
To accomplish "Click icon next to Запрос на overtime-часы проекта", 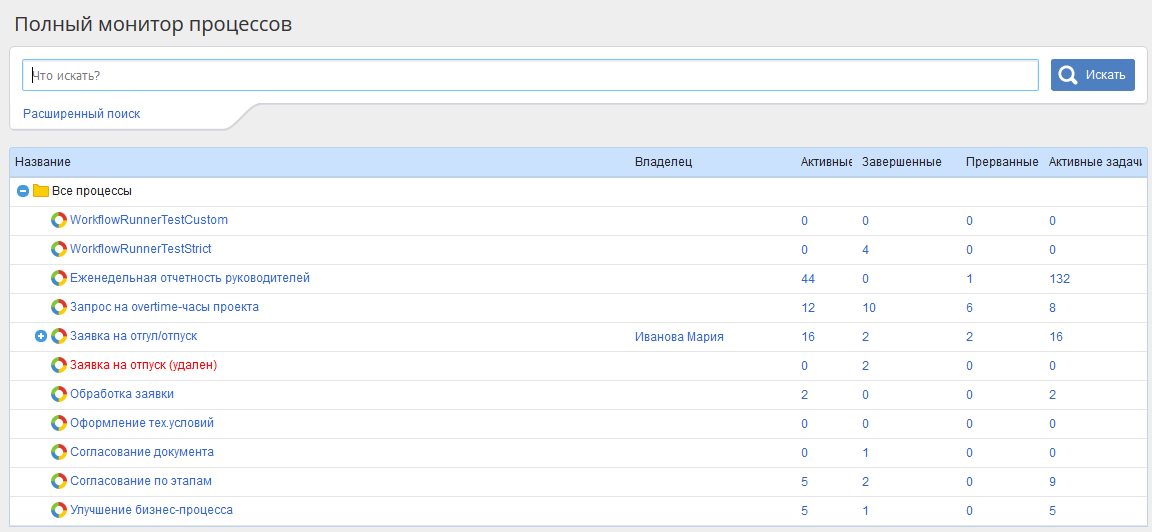I will point(58,307).
